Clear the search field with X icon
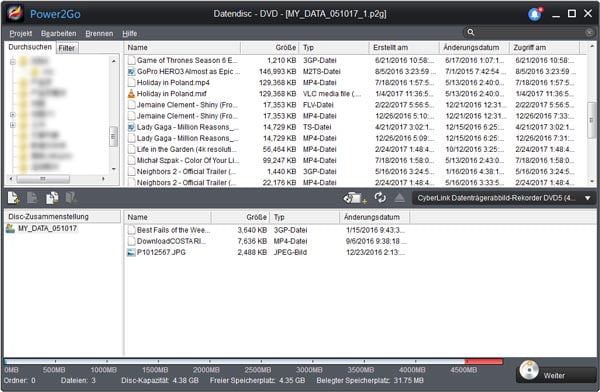The image size is (600, 392). pos(589,33)
